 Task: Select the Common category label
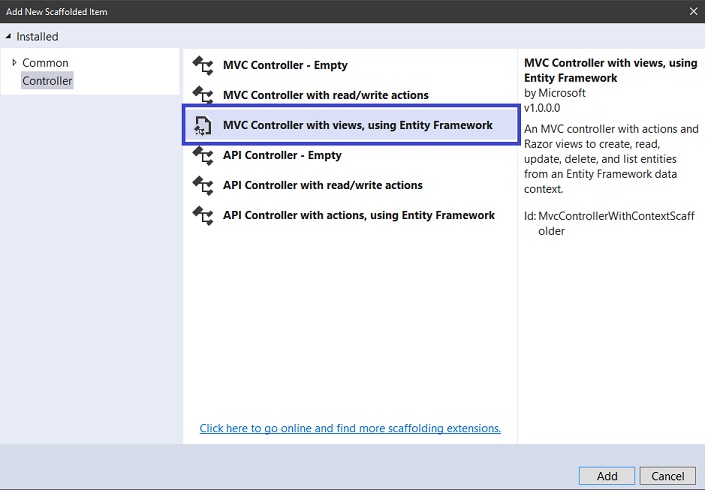coord(45,62)
